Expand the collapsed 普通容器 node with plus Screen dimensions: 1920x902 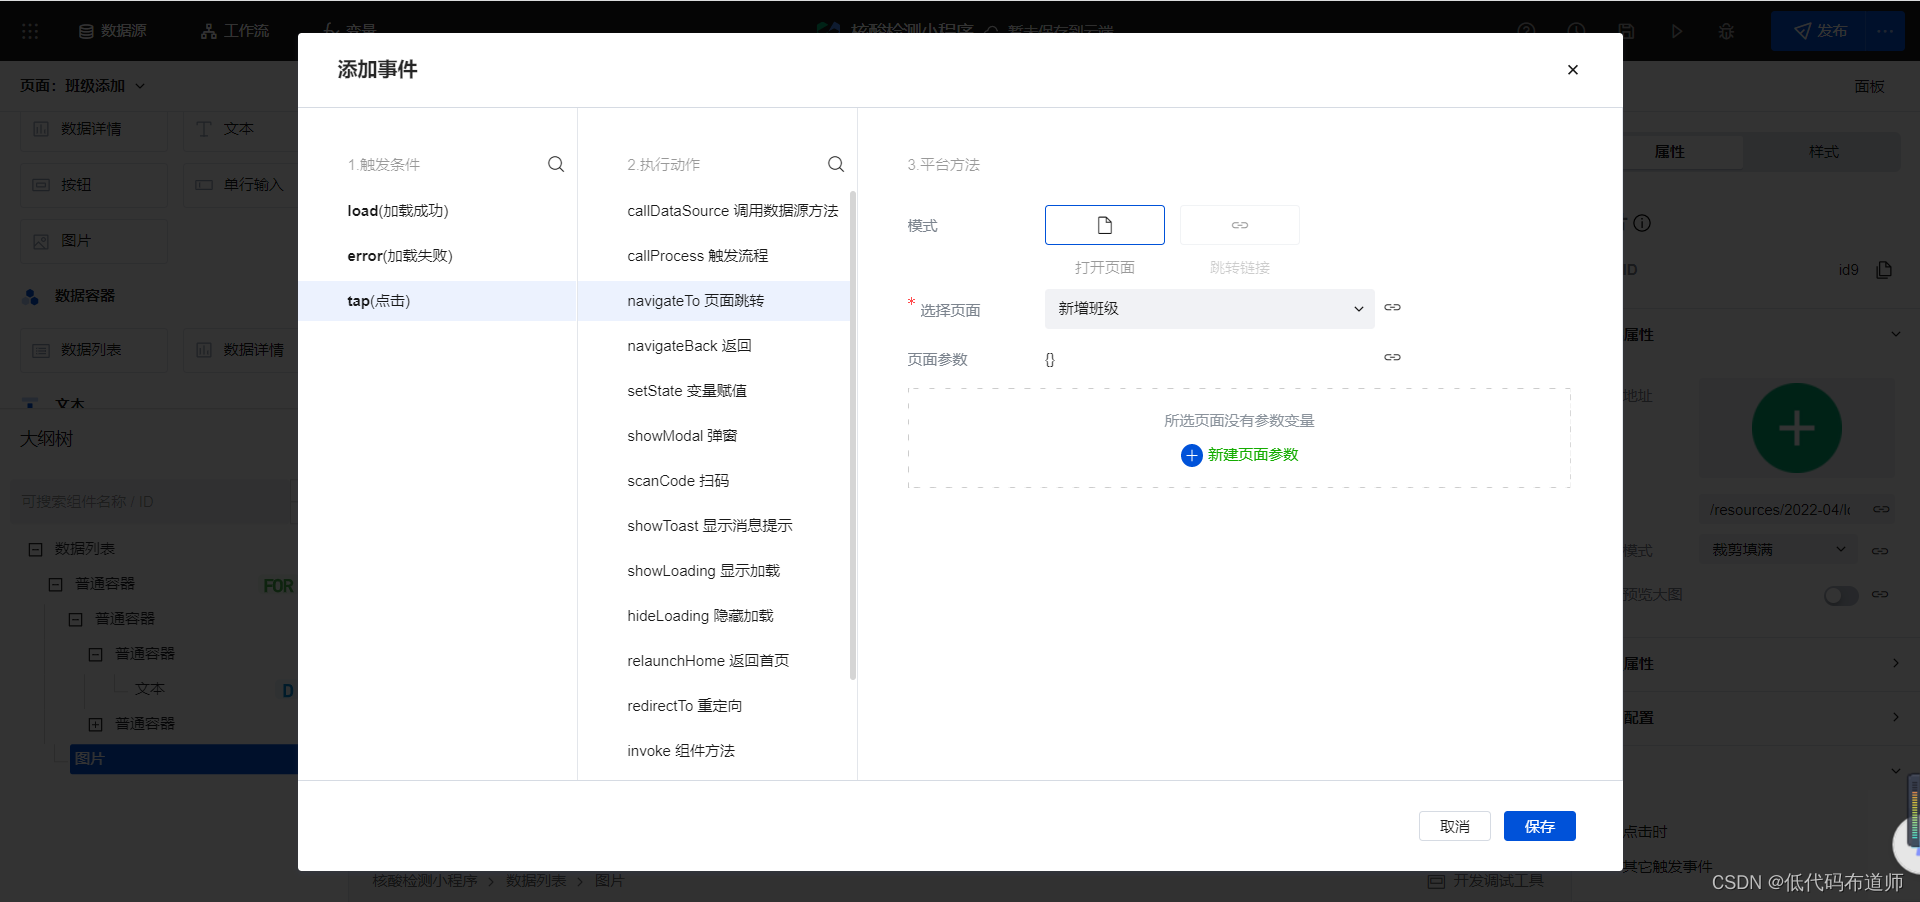click(96, 724)
